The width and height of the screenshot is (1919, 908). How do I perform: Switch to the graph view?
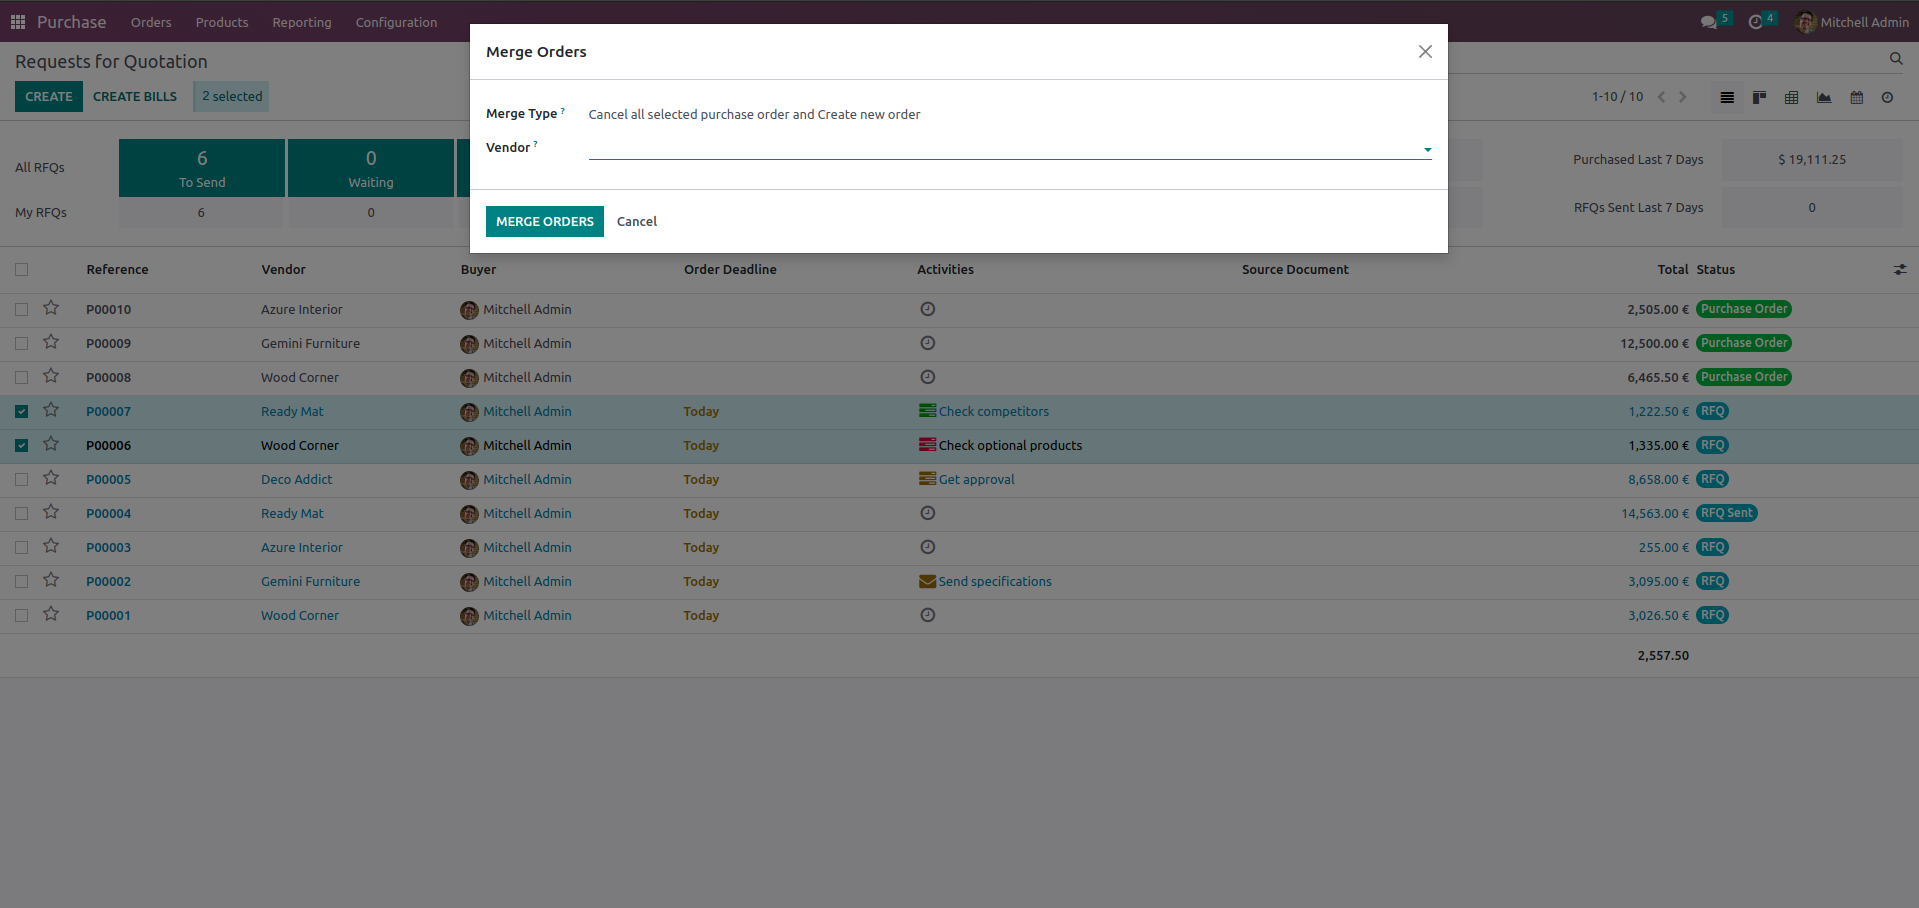click(x=1824, y=97)
